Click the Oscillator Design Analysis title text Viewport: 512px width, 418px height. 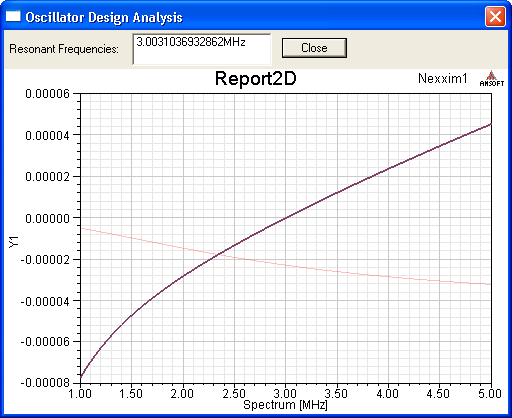pos(104,17)
